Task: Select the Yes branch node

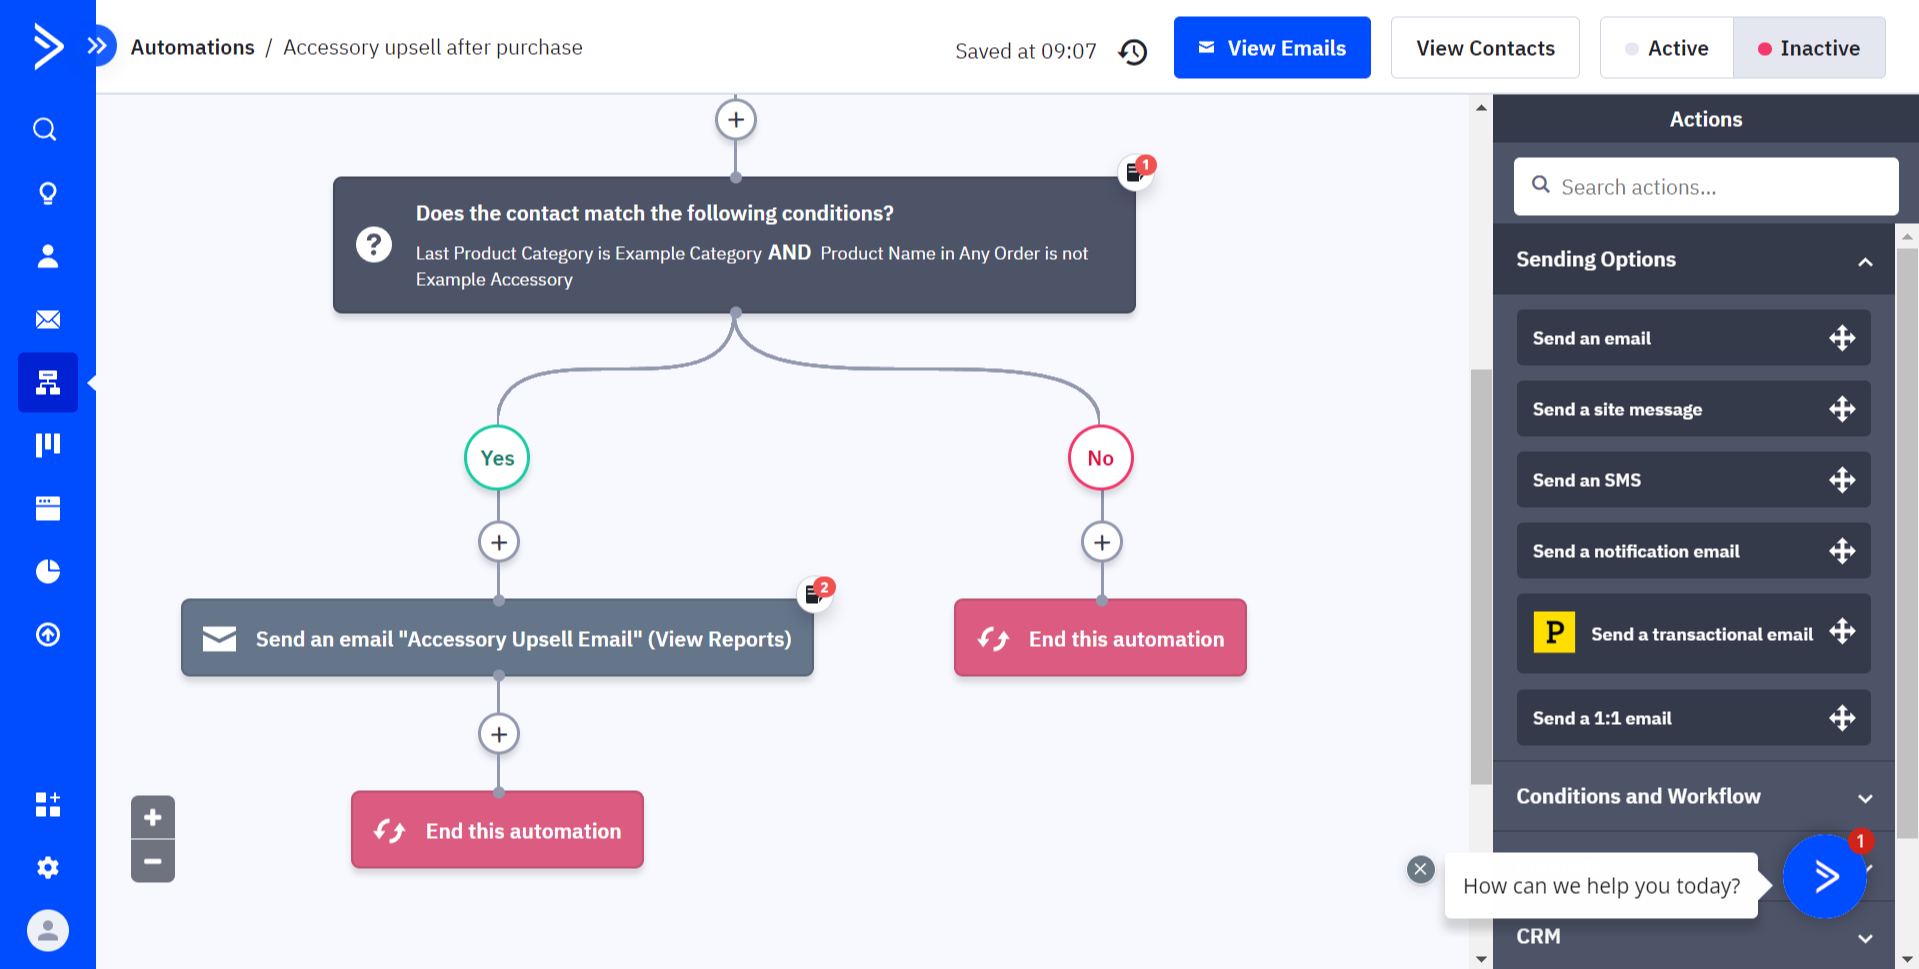Action: (x=497, y=458)
